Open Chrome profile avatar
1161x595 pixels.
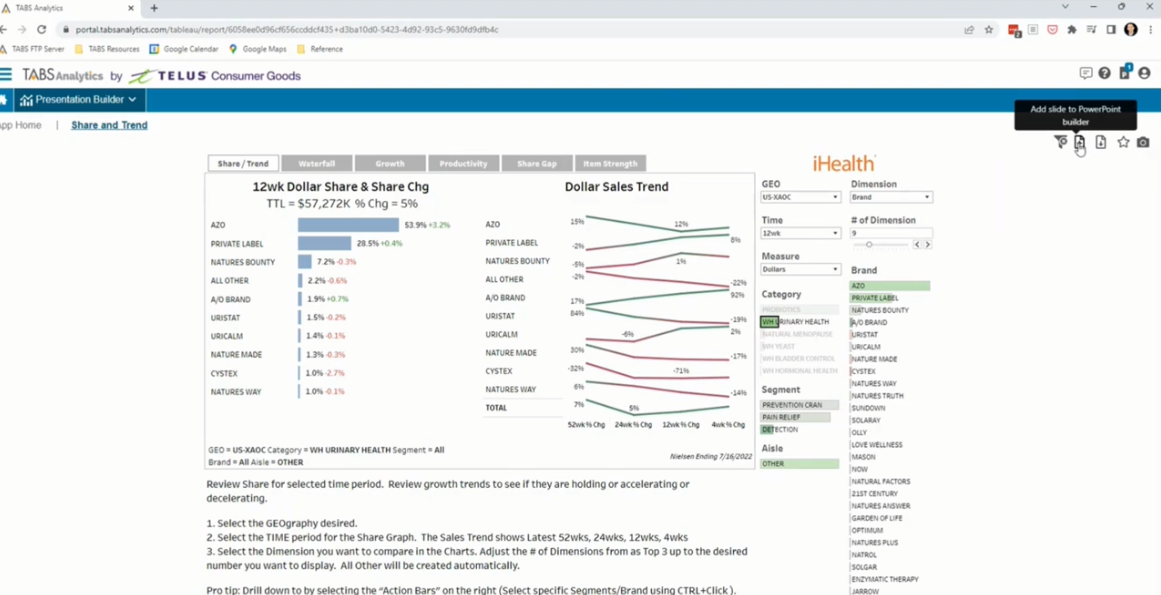[1131, 30]
